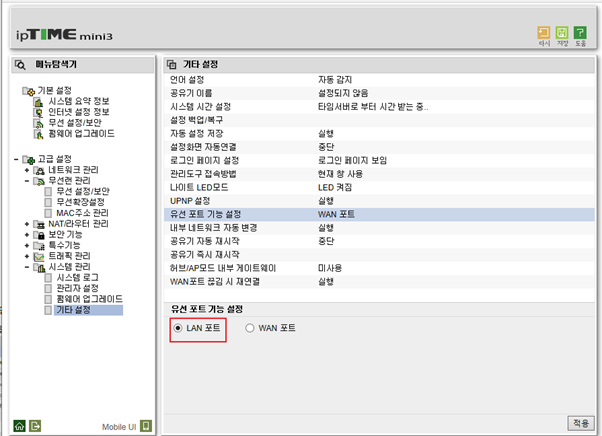Click the 적용 apply button

[x=580, y=423]
